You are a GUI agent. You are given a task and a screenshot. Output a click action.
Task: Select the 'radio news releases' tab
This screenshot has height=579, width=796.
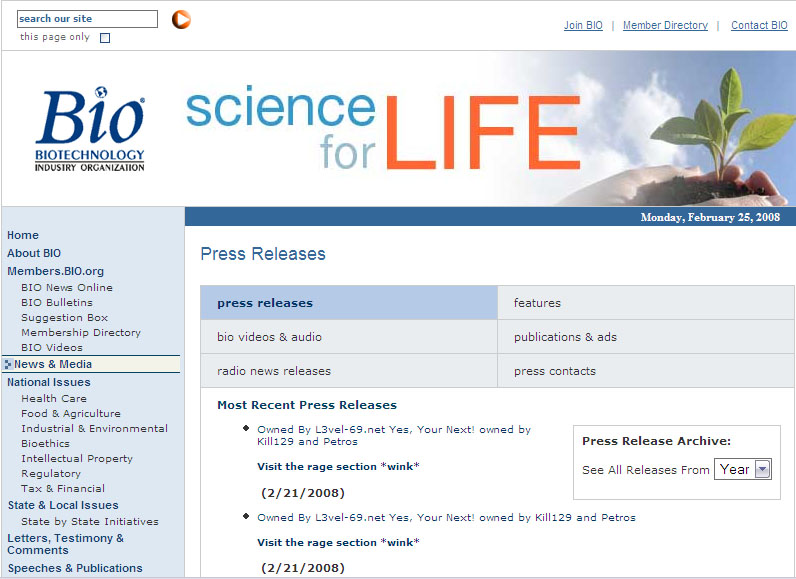click(x=349, y=371)
